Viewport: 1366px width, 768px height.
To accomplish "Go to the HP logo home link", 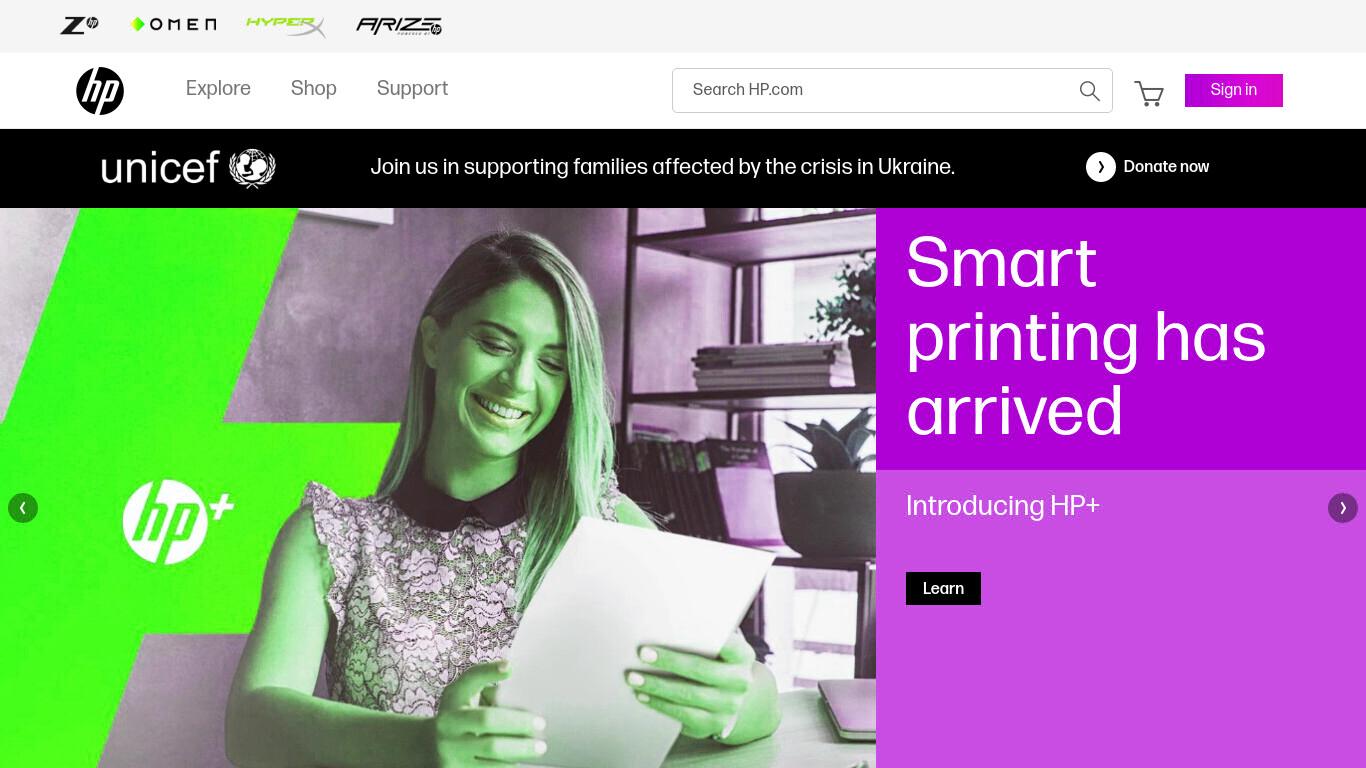I will pos(100,91).
